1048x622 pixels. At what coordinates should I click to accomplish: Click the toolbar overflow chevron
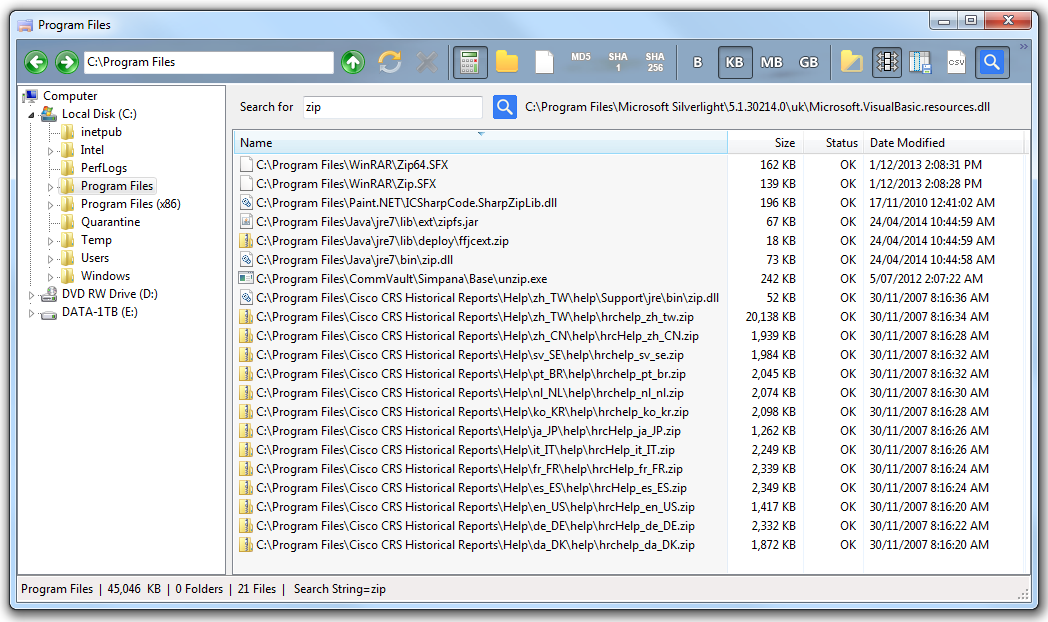click(x=1022, y=44)
